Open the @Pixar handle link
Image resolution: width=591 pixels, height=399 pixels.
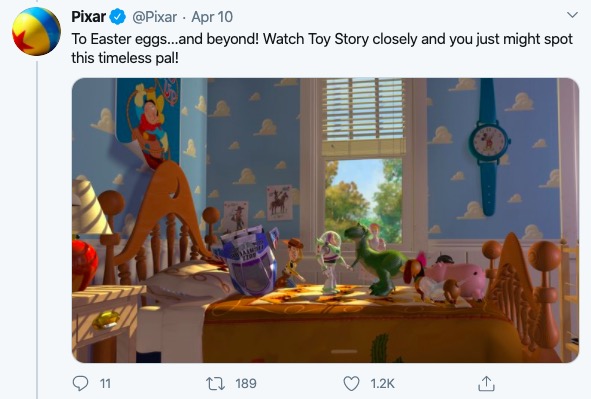(155, 17)
